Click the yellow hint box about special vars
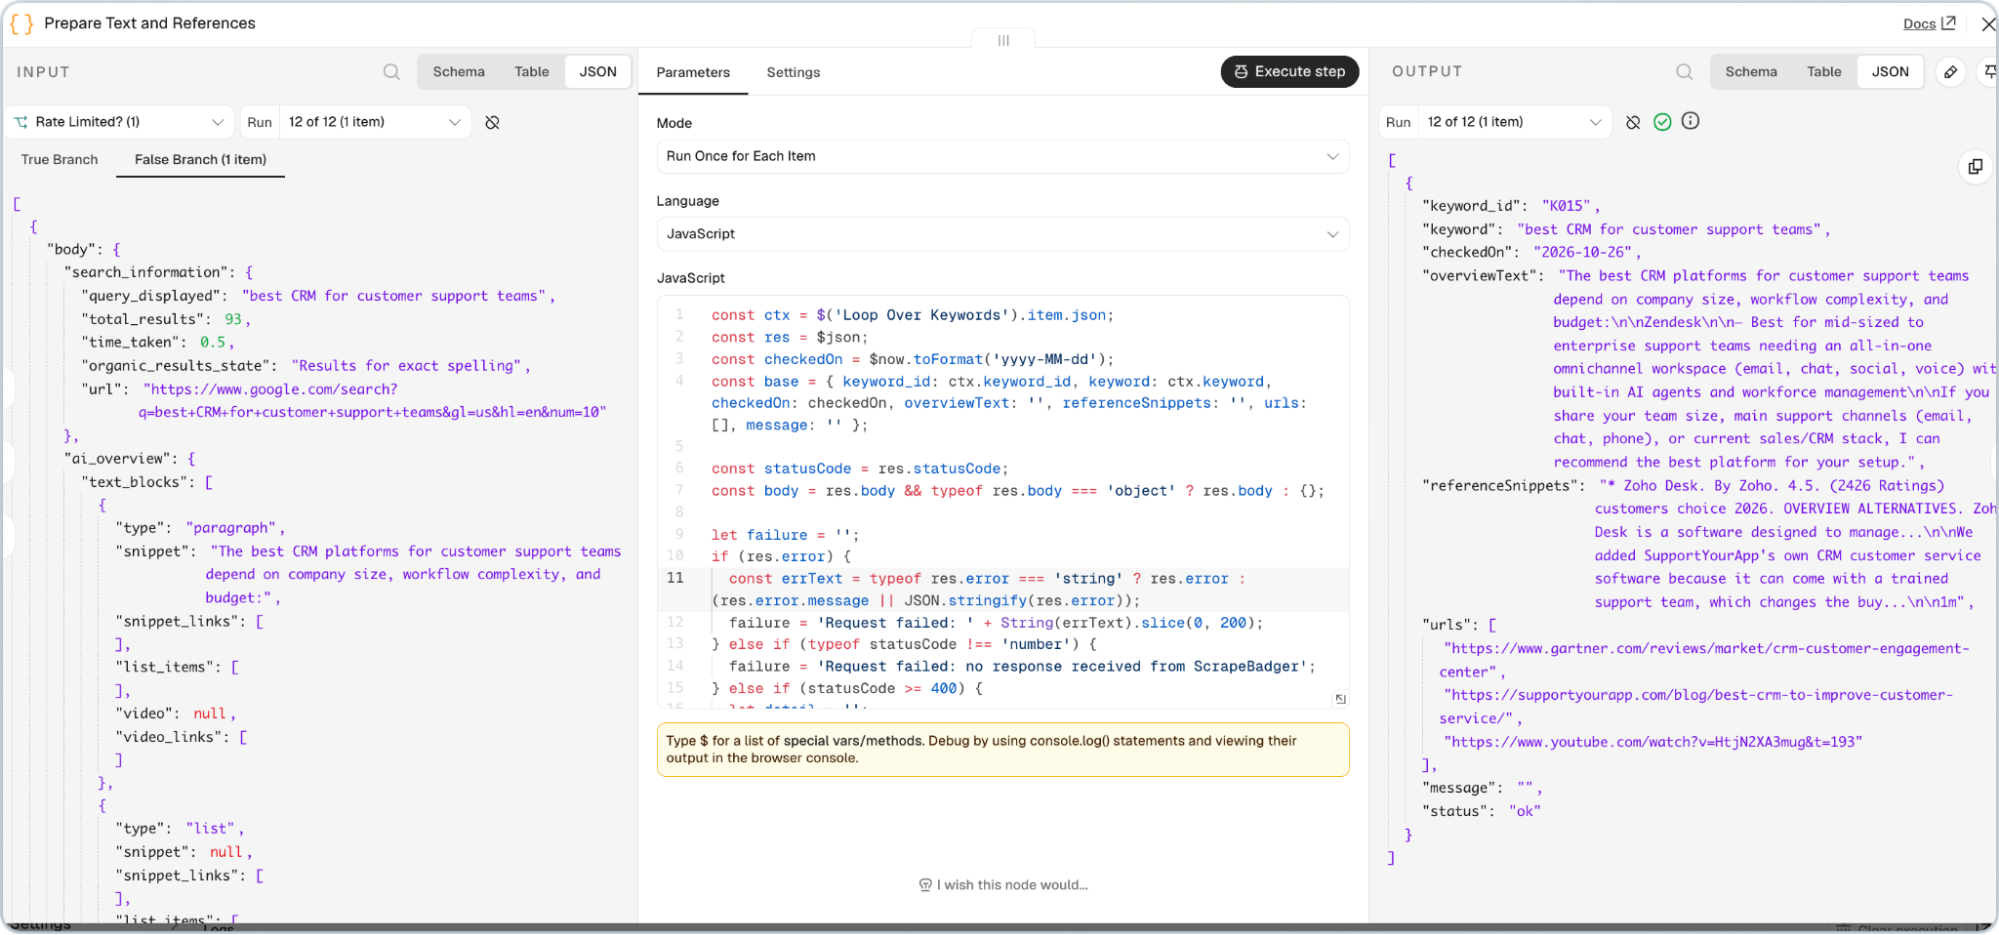This screenshot has height=935, width=1999. (1003, 749)
